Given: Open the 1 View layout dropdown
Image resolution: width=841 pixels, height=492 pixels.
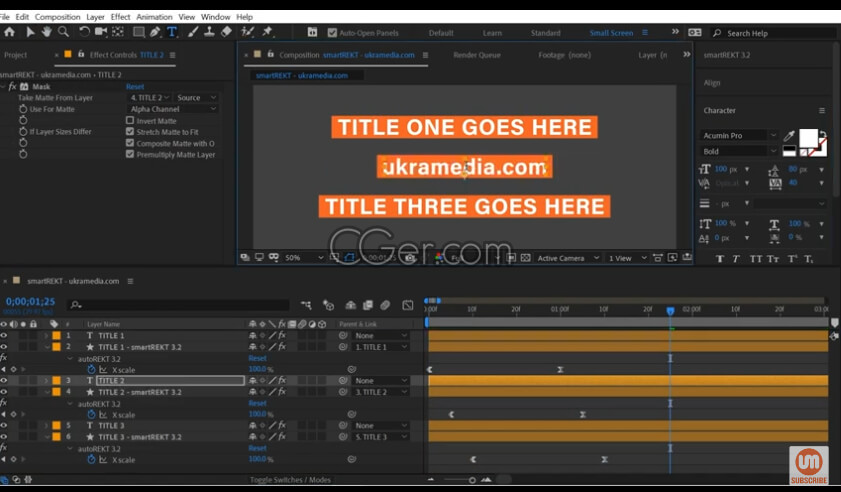Looking at the screenshot, I should tap(627, 258).
